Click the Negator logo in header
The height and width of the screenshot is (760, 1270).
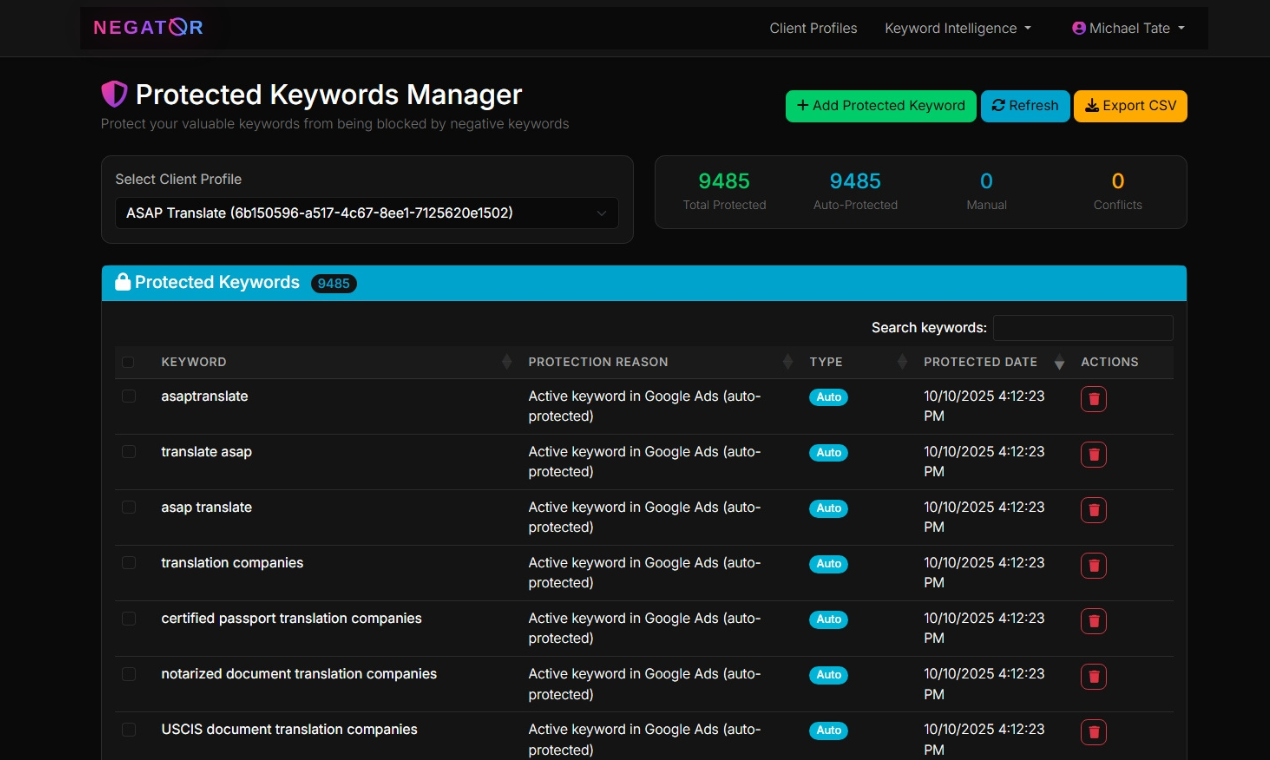148,28
